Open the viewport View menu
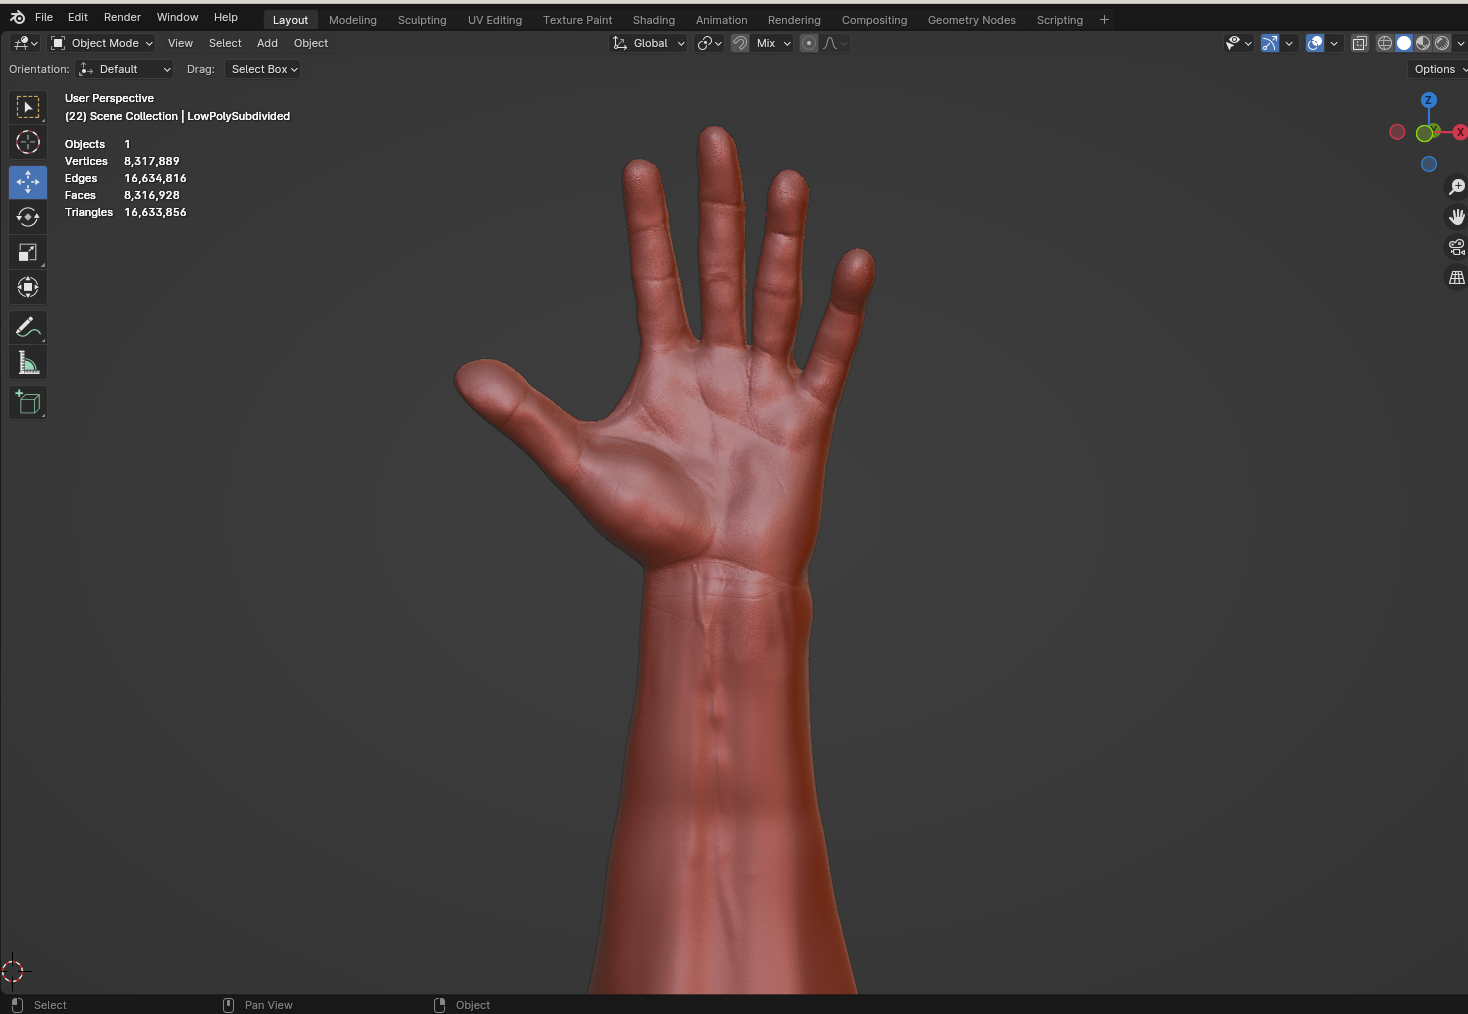Screen dimensions: 1468x1014 (x=180, y=43)
